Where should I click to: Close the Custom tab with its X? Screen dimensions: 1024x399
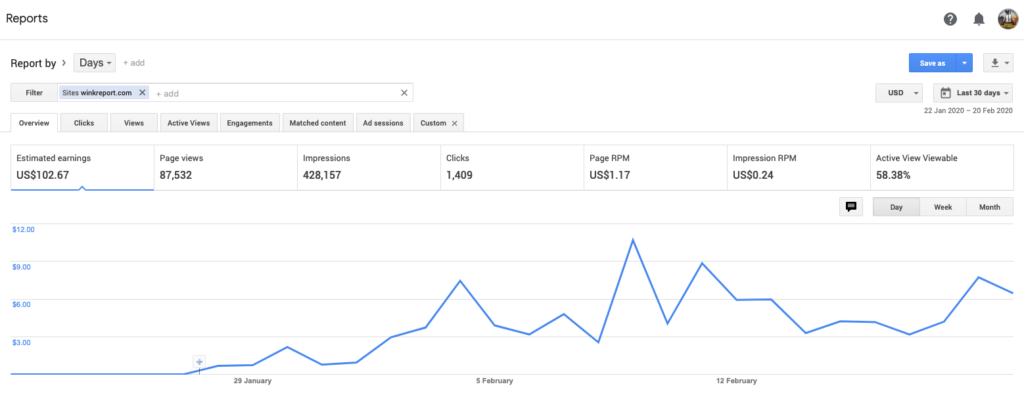pyautogui.click(x=455, y=123)
